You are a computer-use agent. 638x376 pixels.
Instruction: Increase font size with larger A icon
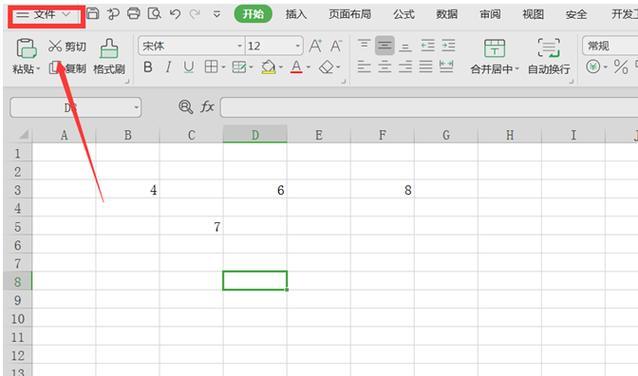click(315, 46)
